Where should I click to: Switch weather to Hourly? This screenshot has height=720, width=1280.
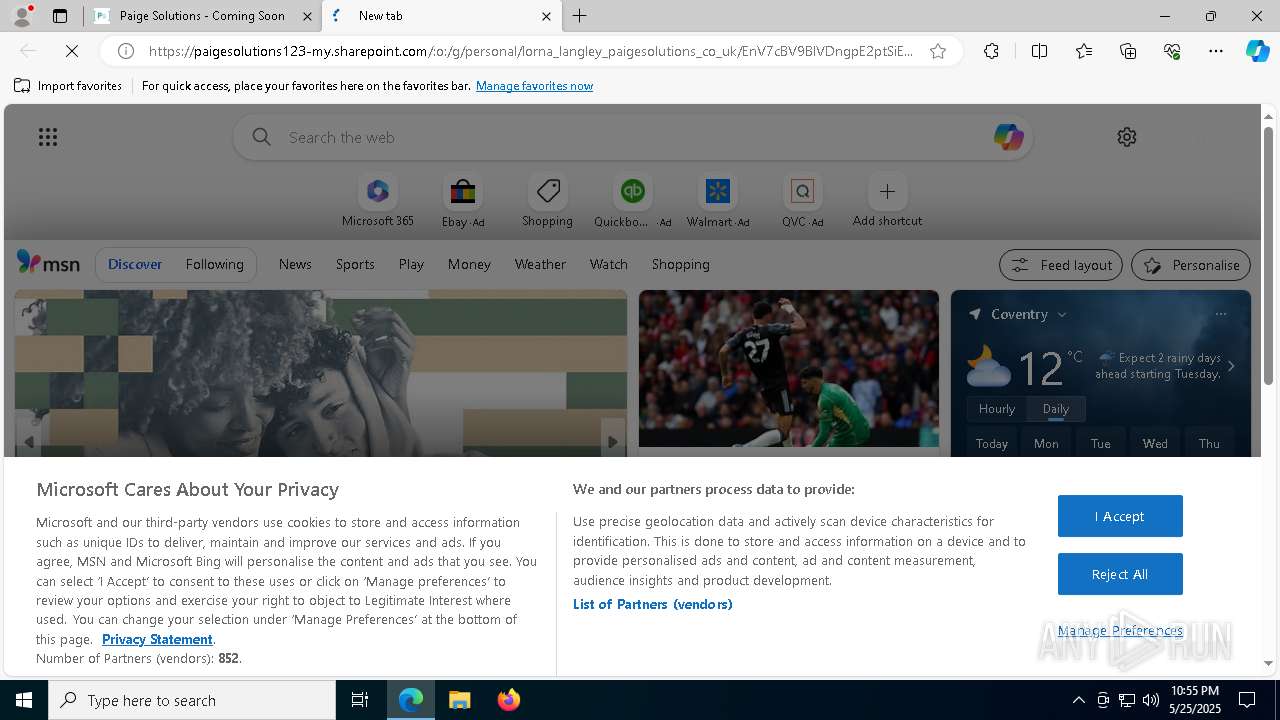997,409
